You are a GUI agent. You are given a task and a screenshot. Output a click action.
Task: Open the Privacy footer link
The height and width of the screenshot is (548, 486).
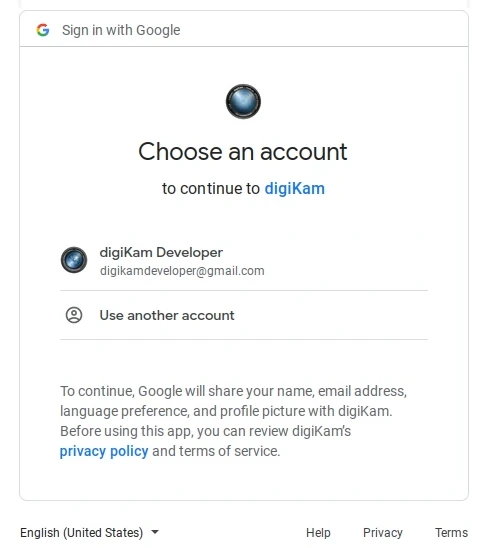[383, 533]
